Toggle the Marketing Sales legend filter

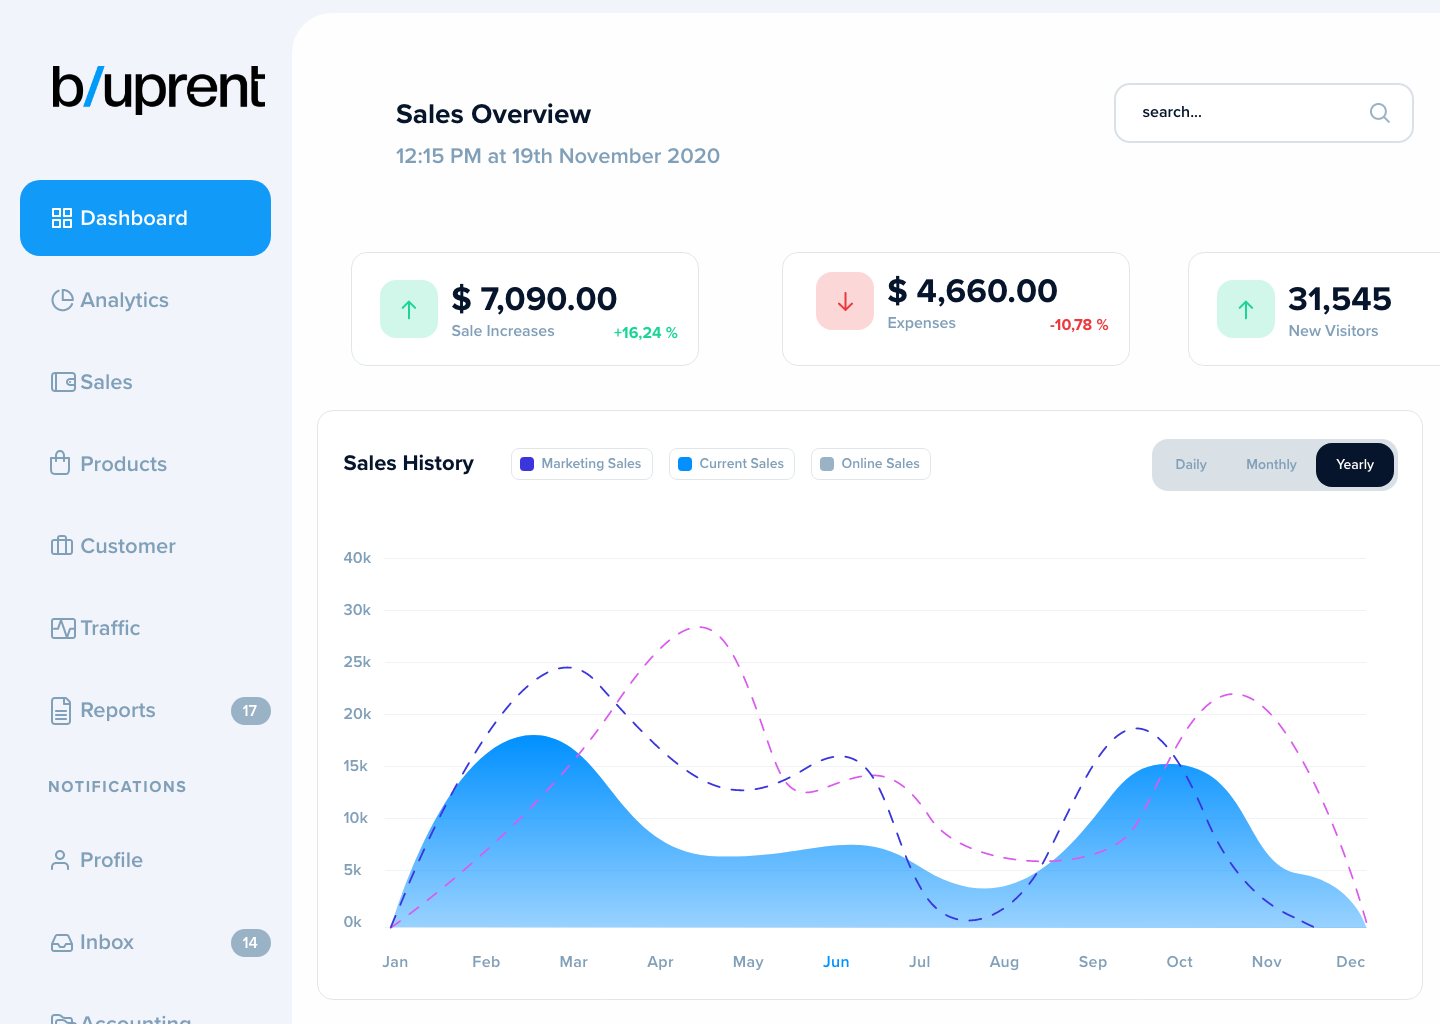point(581,464)
